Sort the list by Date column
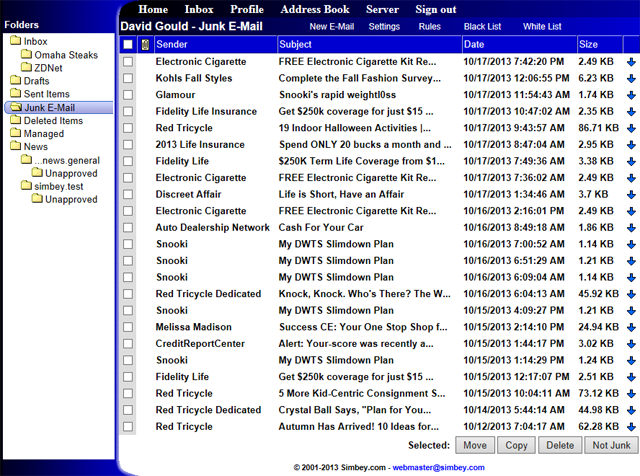Screen dimensions: 640x476 [x=474, y=45]
